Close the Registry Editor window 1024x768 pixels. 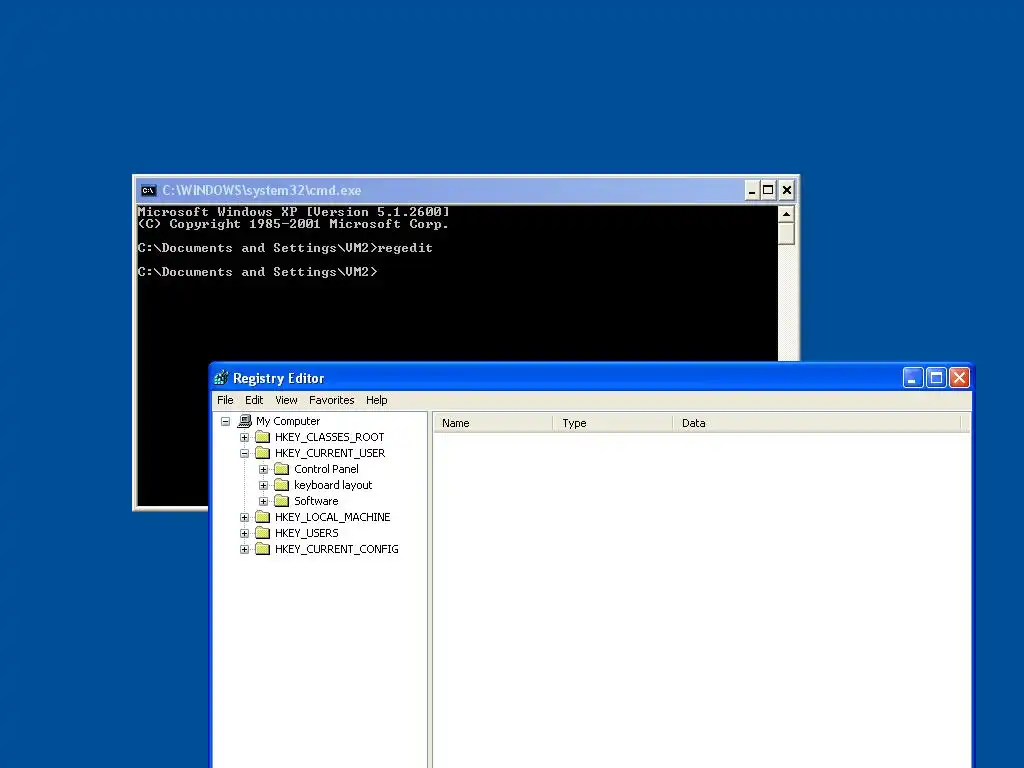[959, 377]
